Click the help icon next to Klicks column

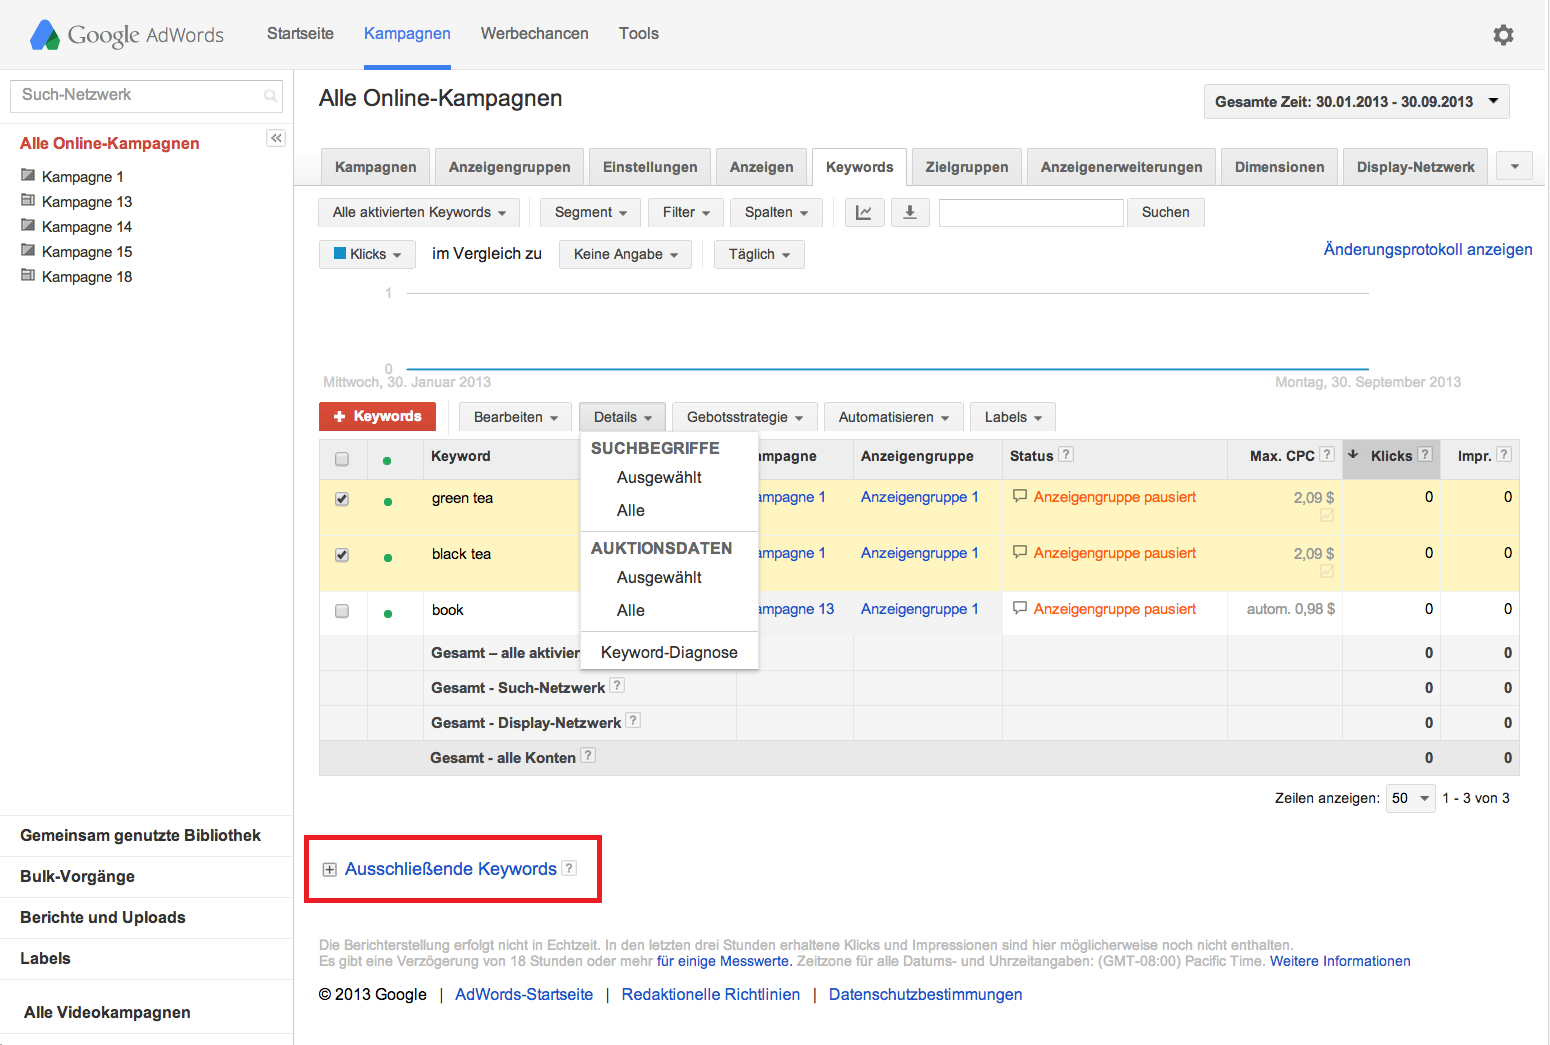tap(1425, 454)
